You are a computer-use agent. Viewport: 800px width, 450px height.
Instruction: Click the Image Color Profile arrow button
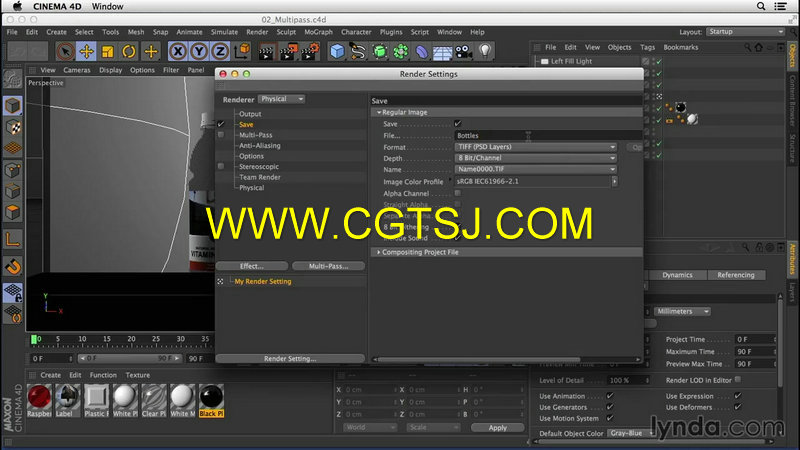point(614,181)
